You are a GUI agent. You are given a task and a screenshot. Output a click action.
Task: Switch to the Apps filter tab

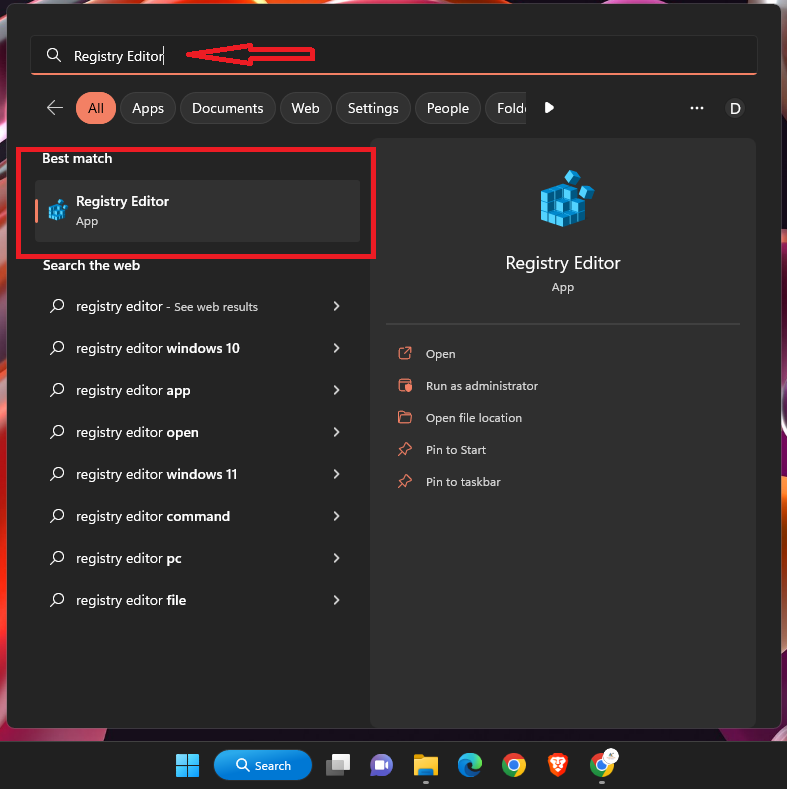tap(148, 108)
